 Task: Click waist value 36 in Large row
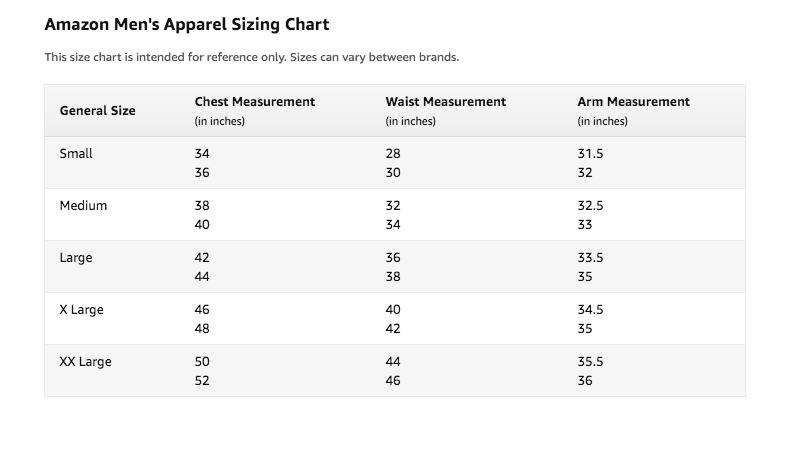click(x=393, y=257)
